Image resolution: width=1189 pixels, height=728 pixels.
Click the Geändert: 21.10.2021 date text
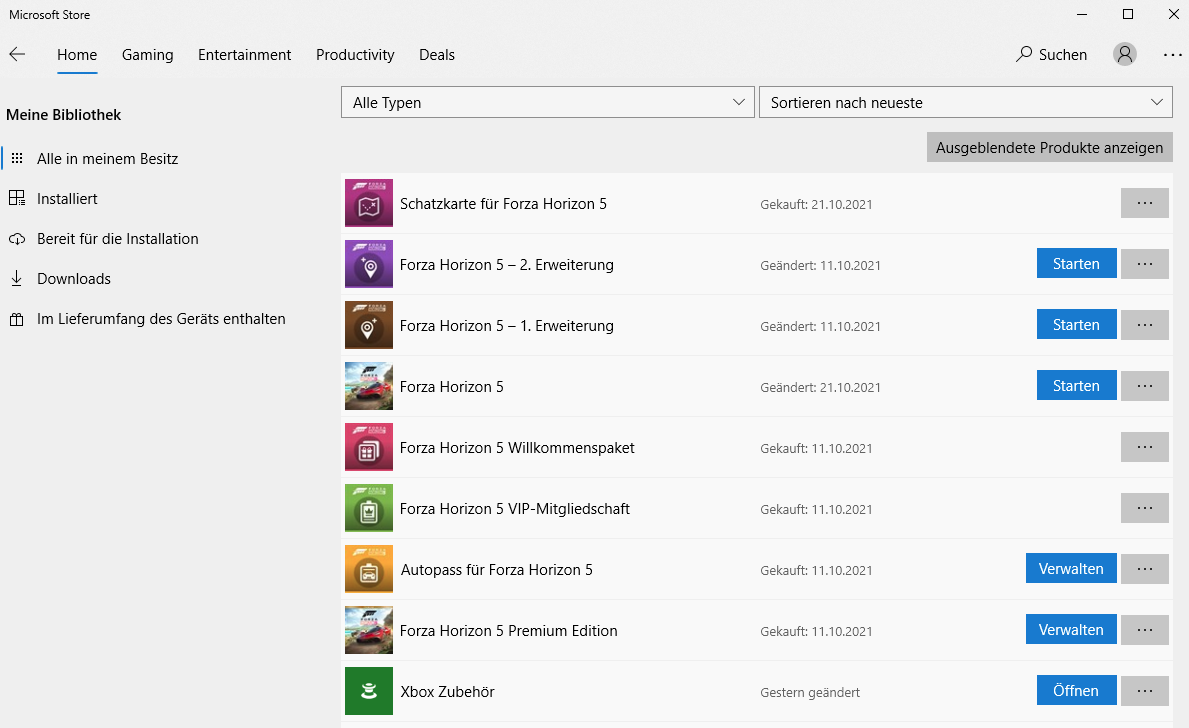820,388
